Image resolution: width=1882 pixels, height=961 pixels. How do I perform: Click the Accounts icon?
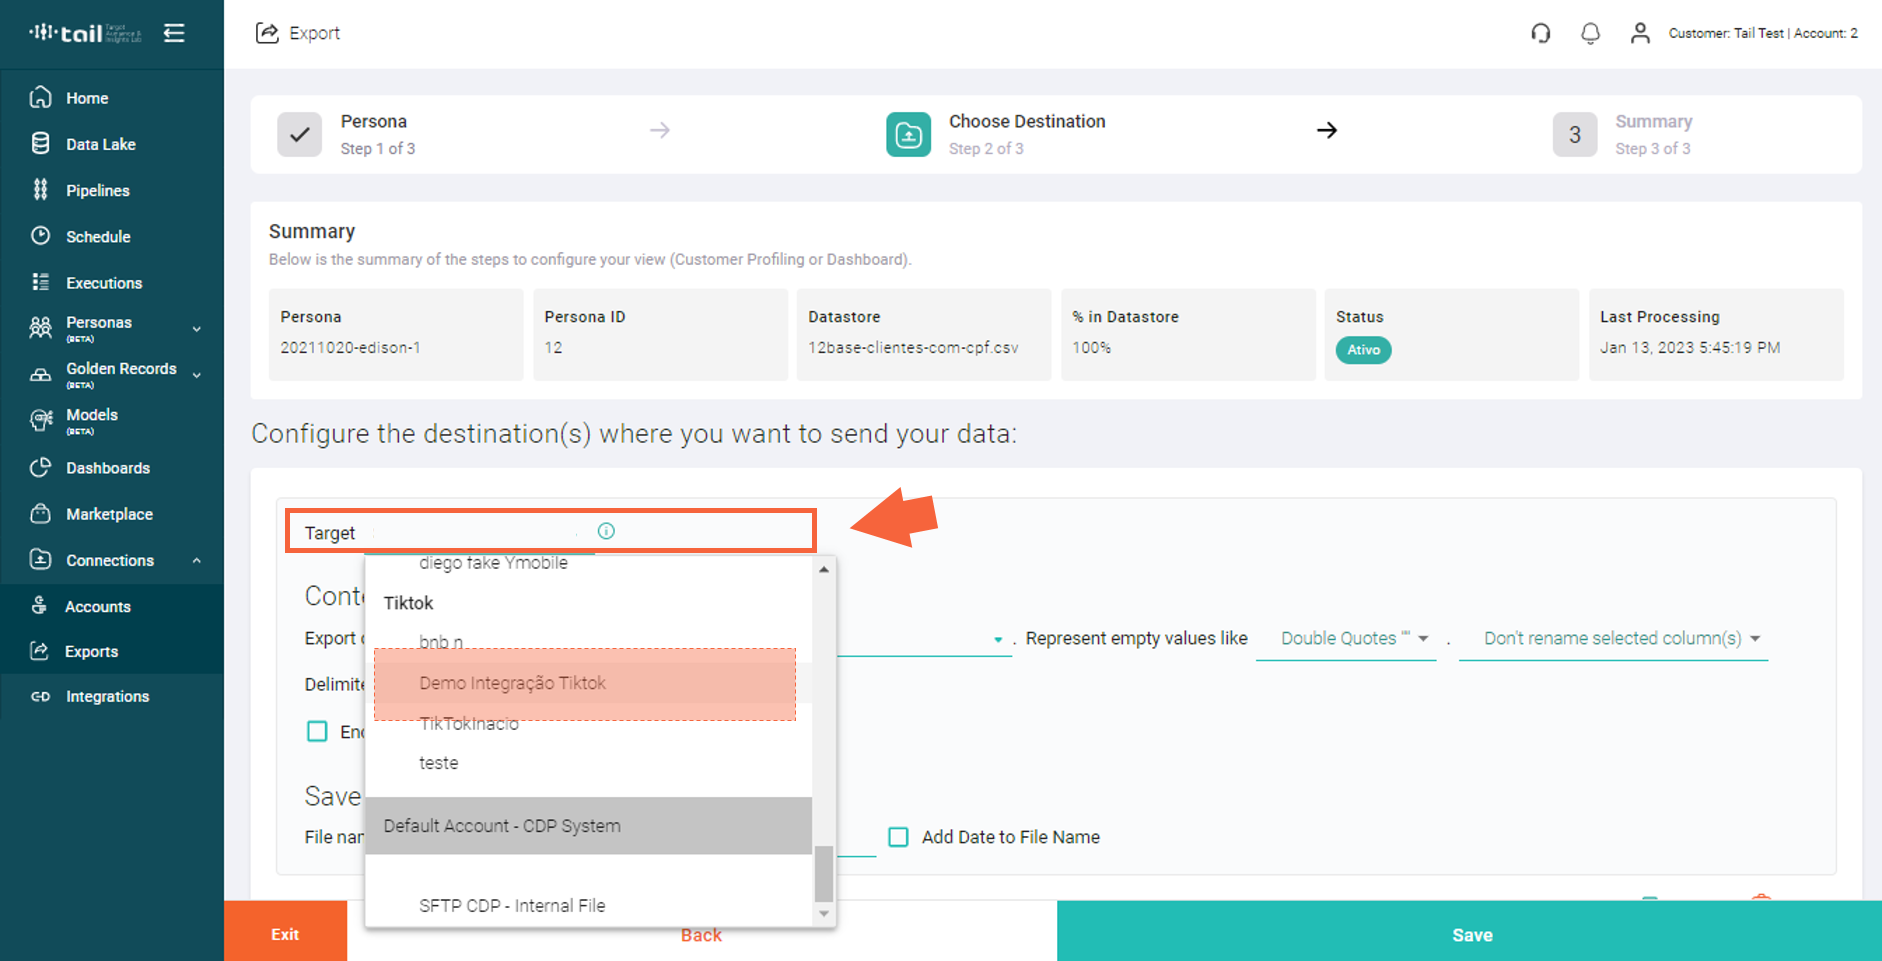40,606
